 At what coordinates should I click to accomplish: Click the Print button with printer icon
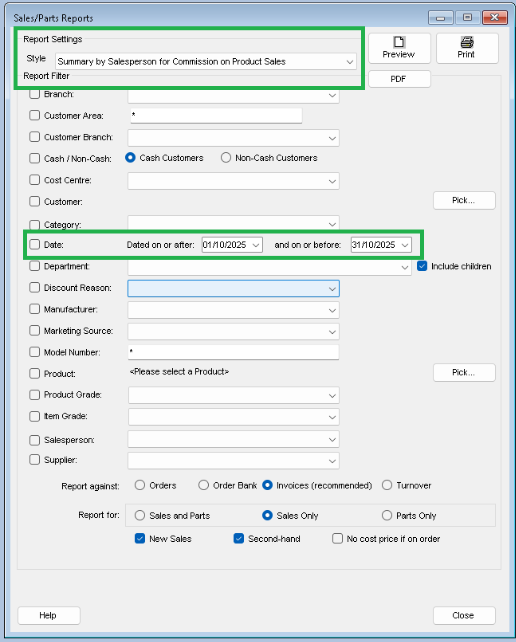click(x=467, y=48)
